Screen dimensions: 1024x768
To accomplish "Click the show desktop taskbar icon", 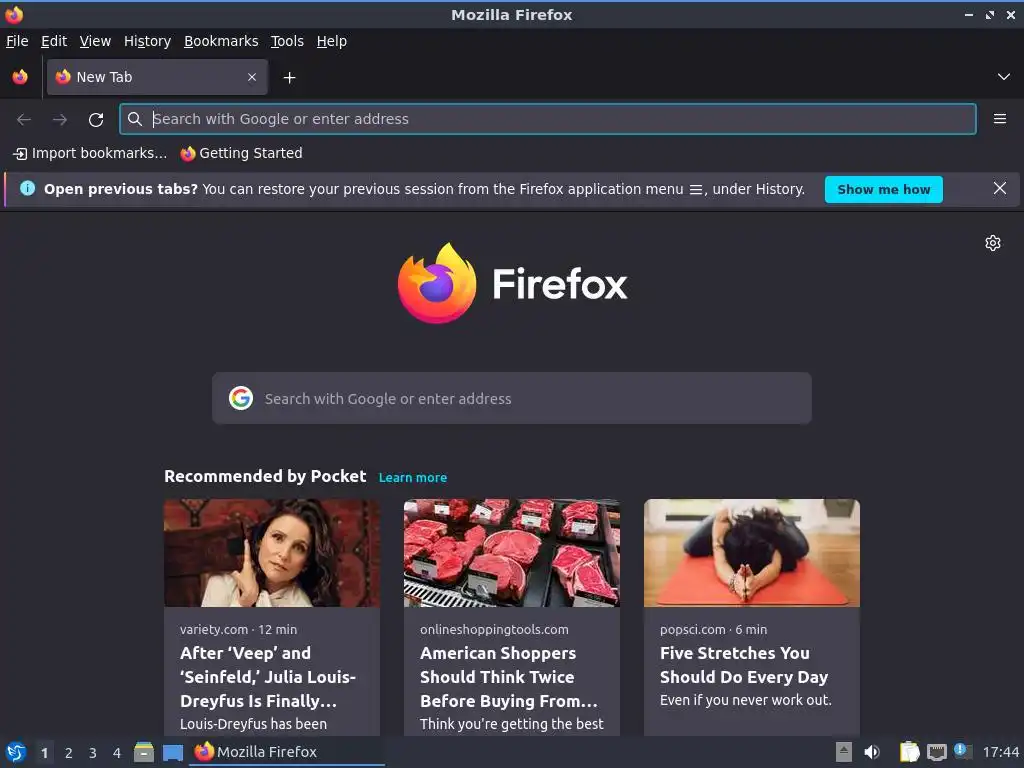I will tap(172, 753).
